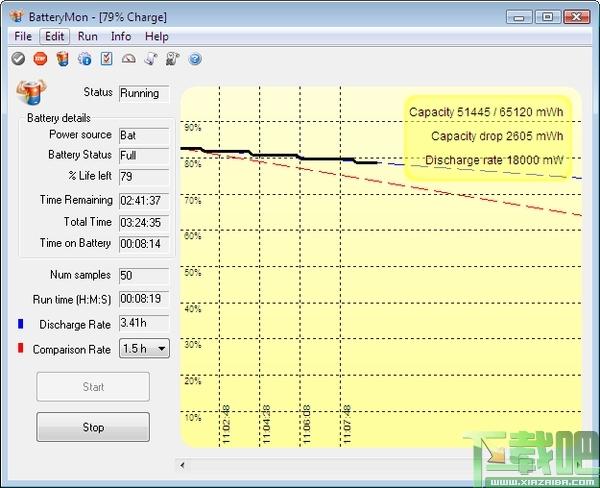Click the gray checkmark start toolbar icon

[18, 59]
